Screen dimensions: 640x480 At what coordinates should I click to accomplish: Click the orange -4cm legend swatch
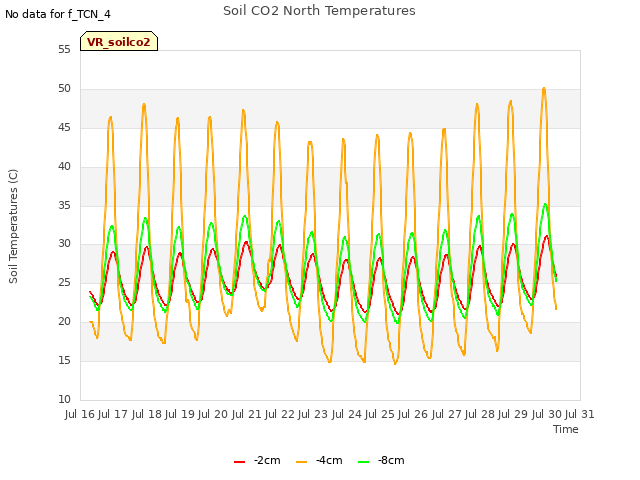302,462
